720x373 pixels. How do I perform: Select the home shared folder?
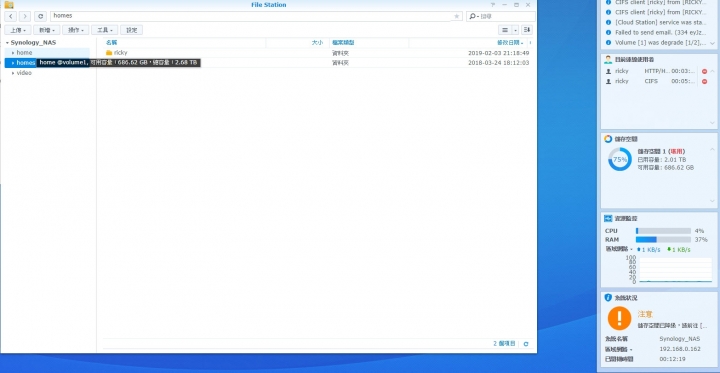point(24,53)
